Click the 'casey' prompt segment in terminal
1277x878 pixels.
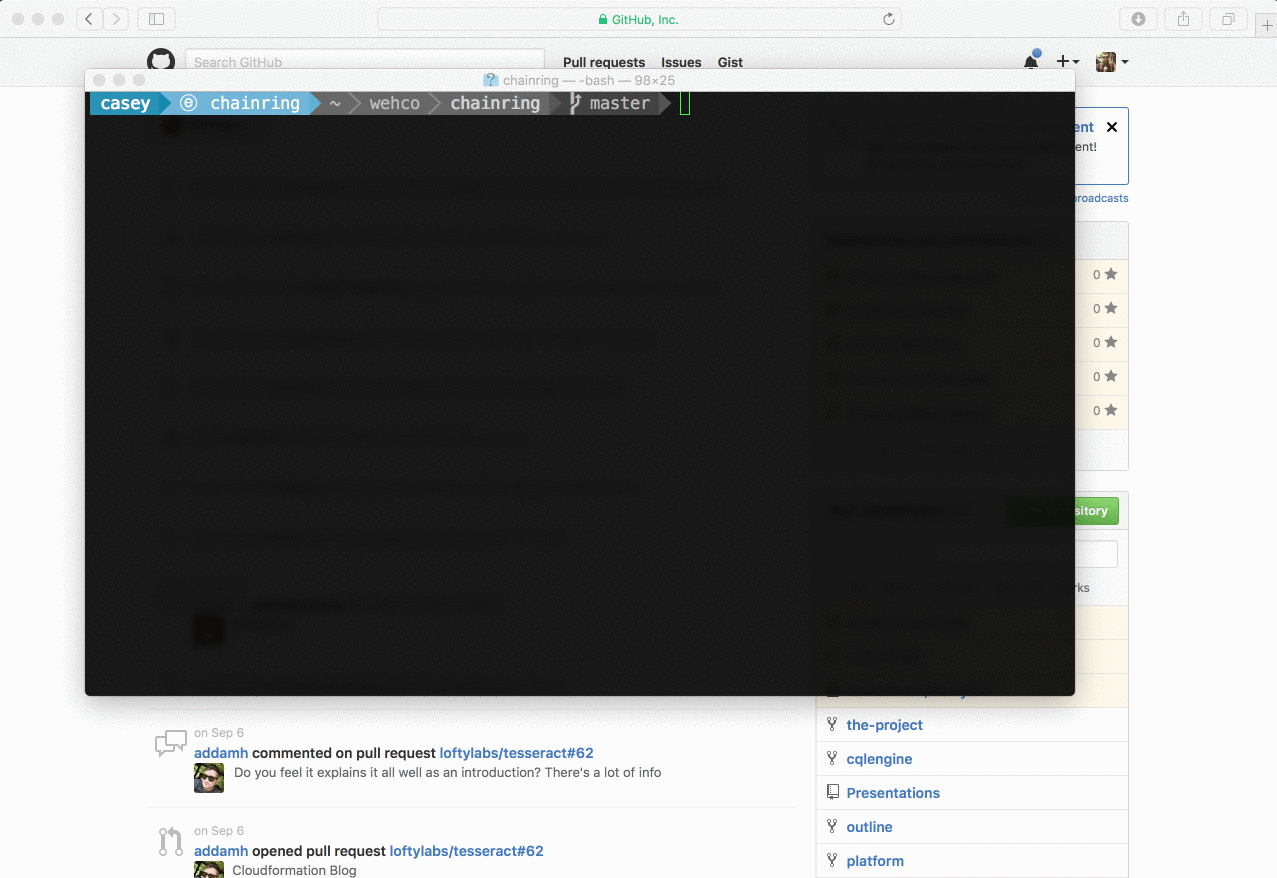click(125, 103)
